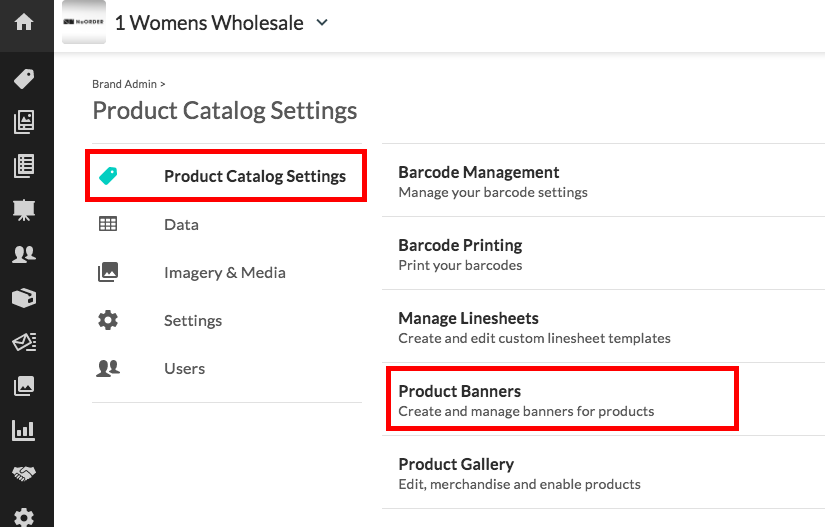Open the tag icon in left sidebar
This screenshot has height=527, width=825.
(x=24, y=78)
